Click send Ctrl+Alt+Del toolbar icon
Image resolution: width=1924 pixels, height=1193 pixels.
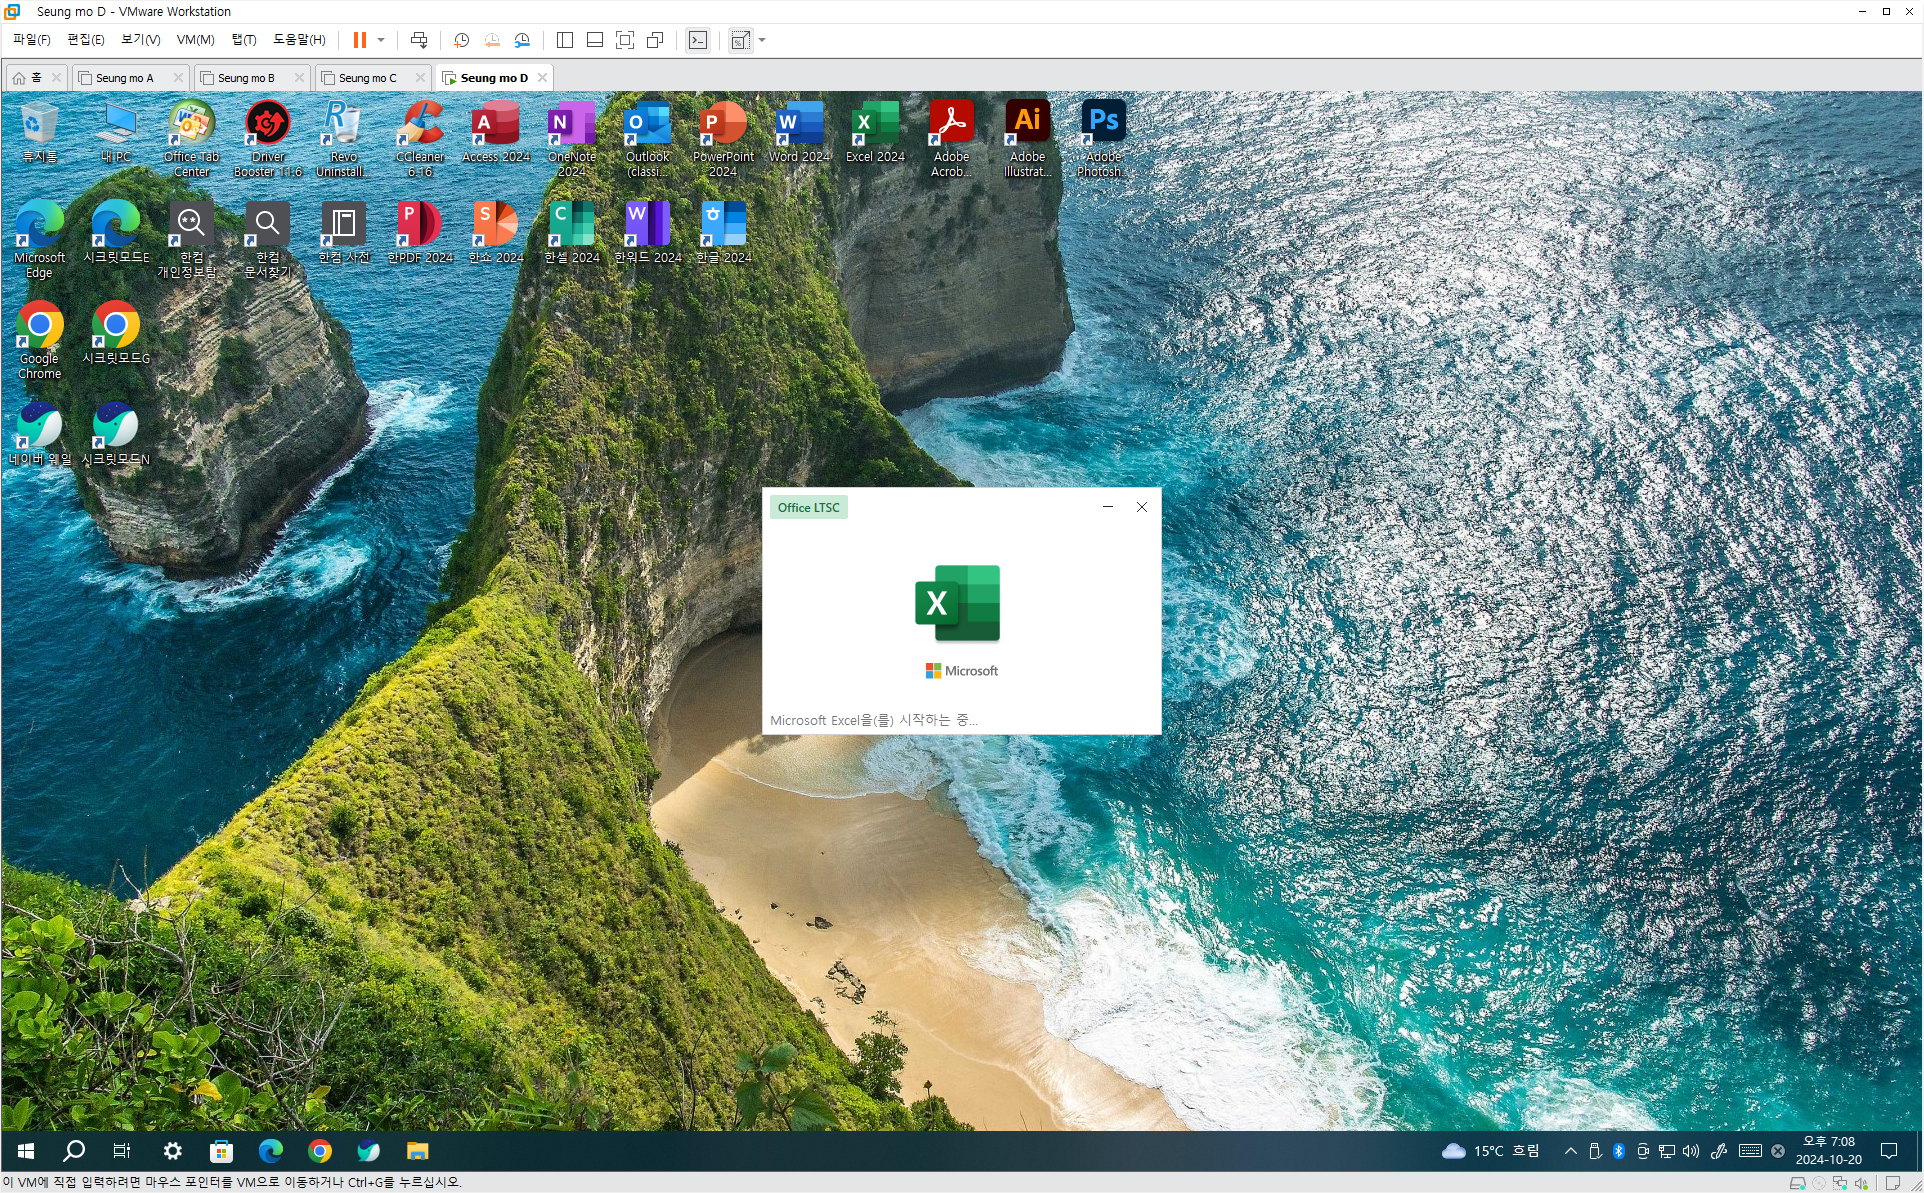click(x=419, y=40)
